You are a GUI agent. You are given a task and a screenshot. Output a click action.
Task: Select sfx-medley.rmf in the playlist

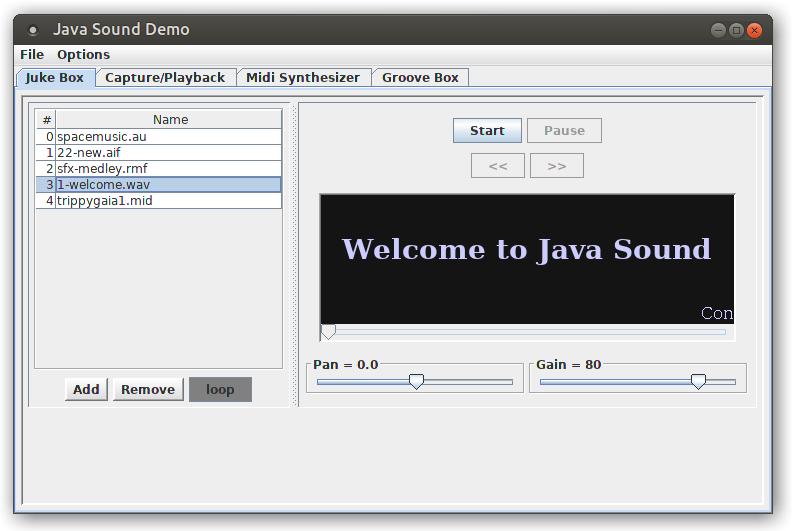[x=158, y=169]
